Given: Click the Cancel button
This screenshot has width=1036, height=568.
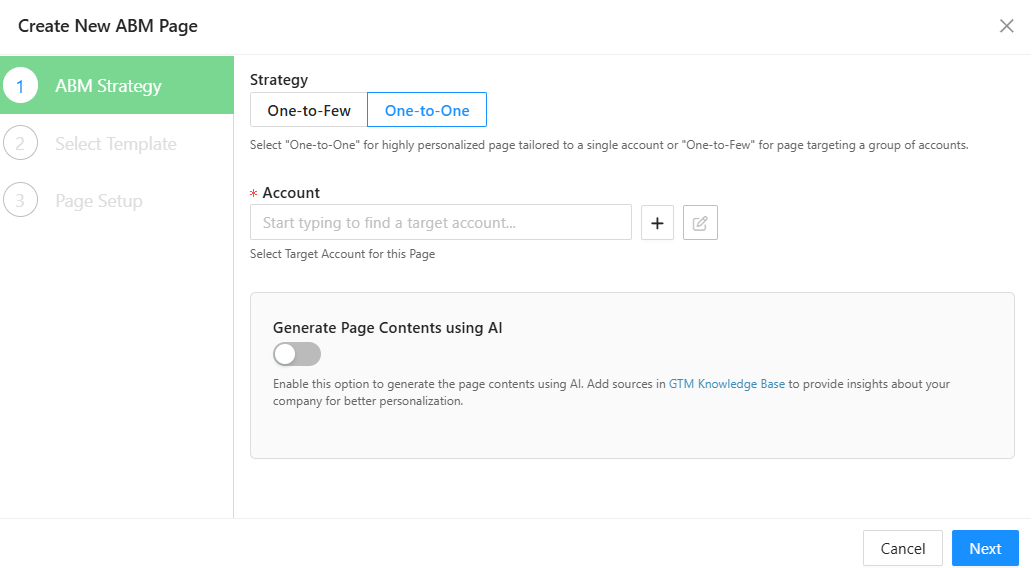Looking at the screenshot, I should pos(903,548).
